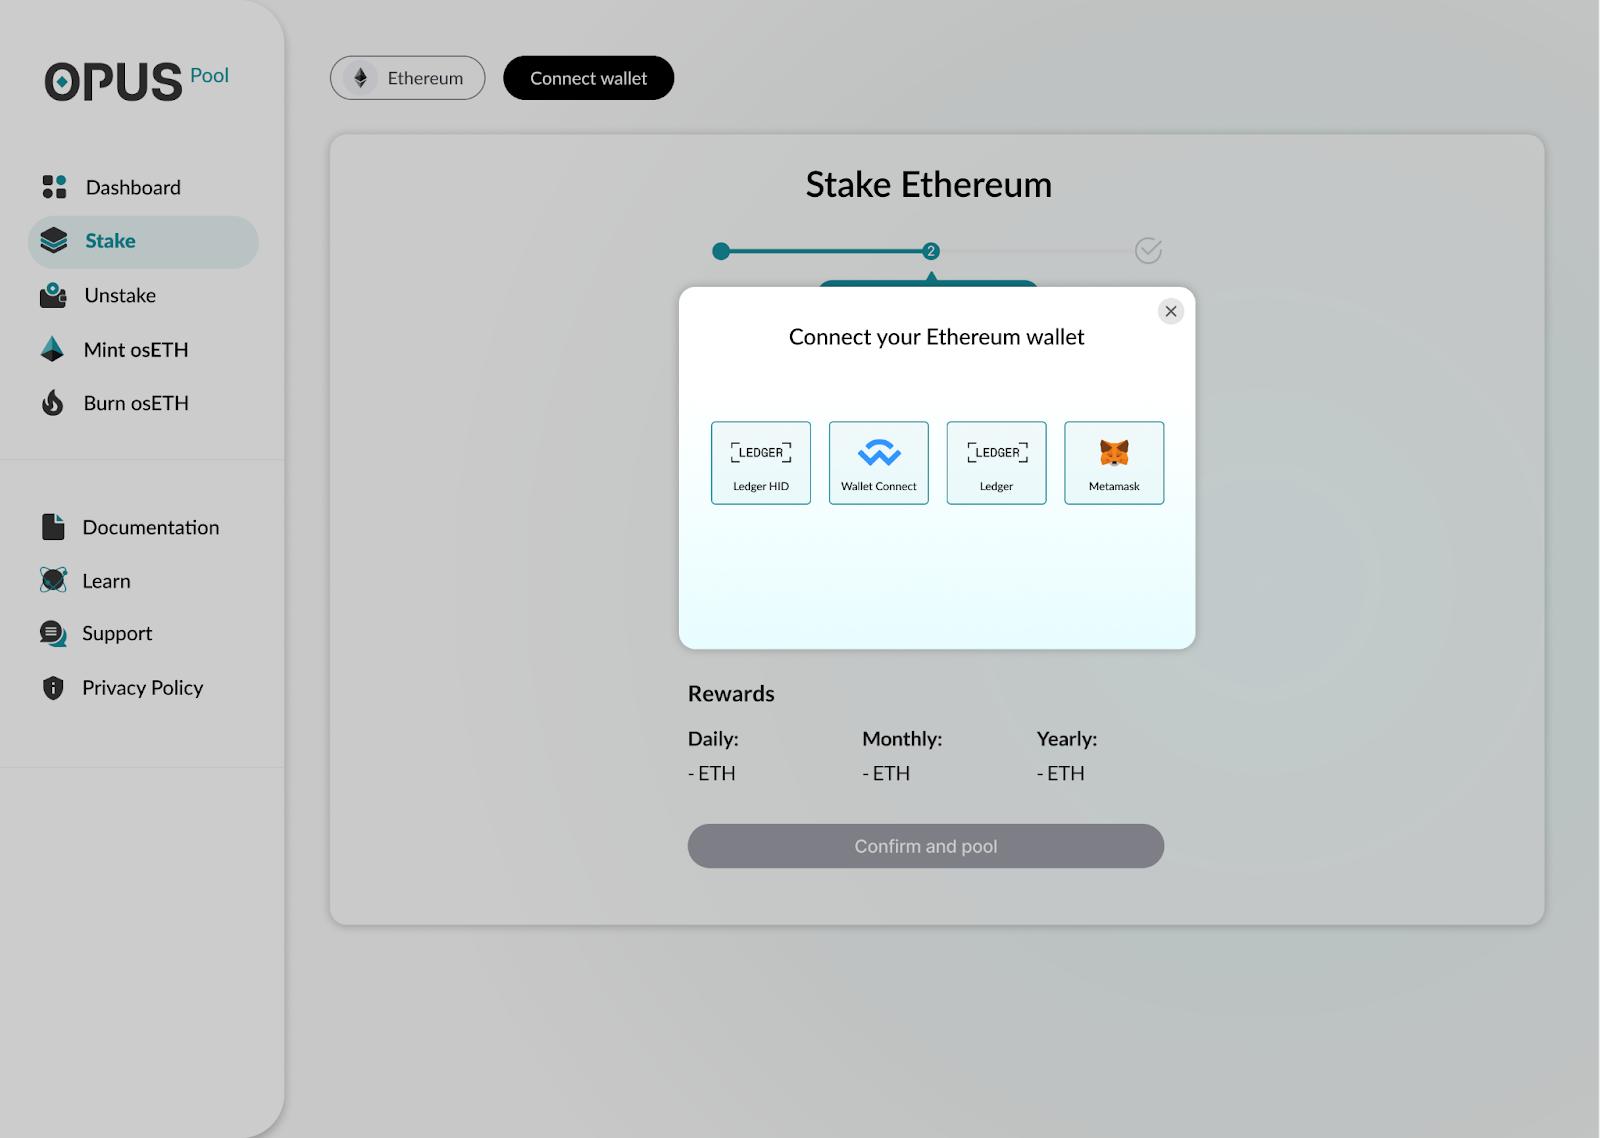
Task: Click the Dashboard grid icon
Action: (x=52, y=186)
